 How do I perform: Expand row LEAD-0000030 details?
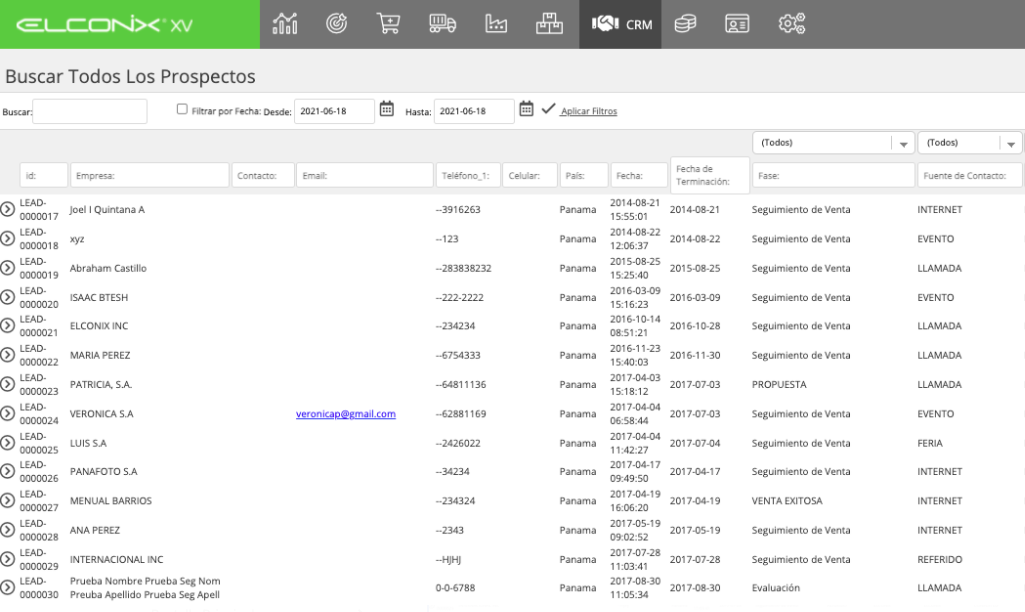pyautogui.click(x=7, y=587)
